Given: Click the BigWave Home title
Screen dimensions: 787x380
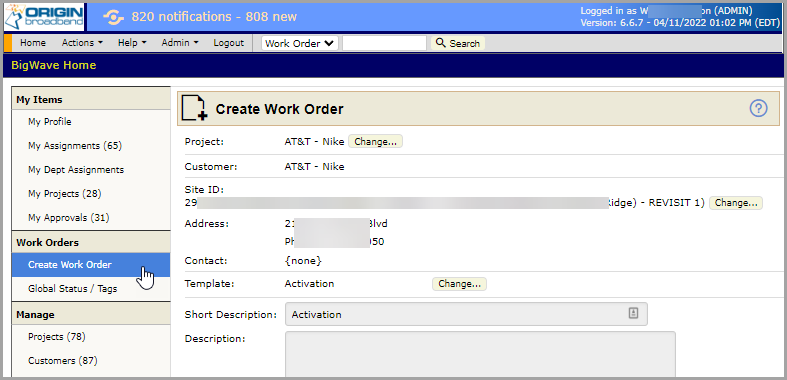Looking at the screenshot, I should pyautogui.click(x=53, y=65).
